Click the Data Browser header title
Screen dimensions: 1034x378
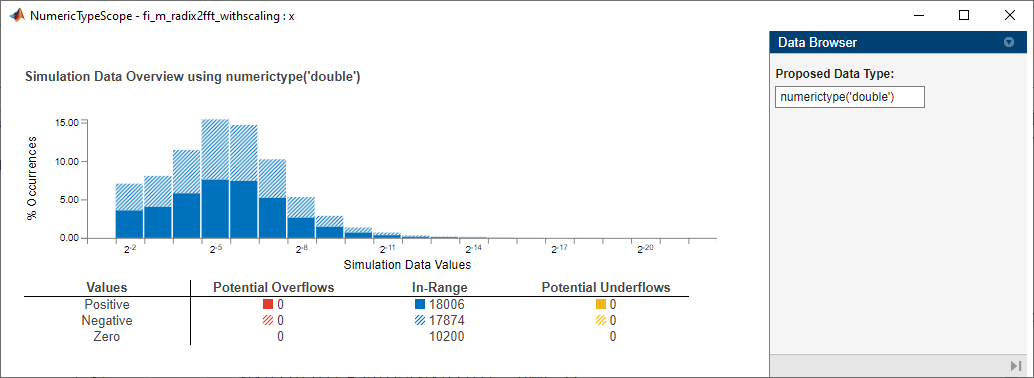pos(818,42)
